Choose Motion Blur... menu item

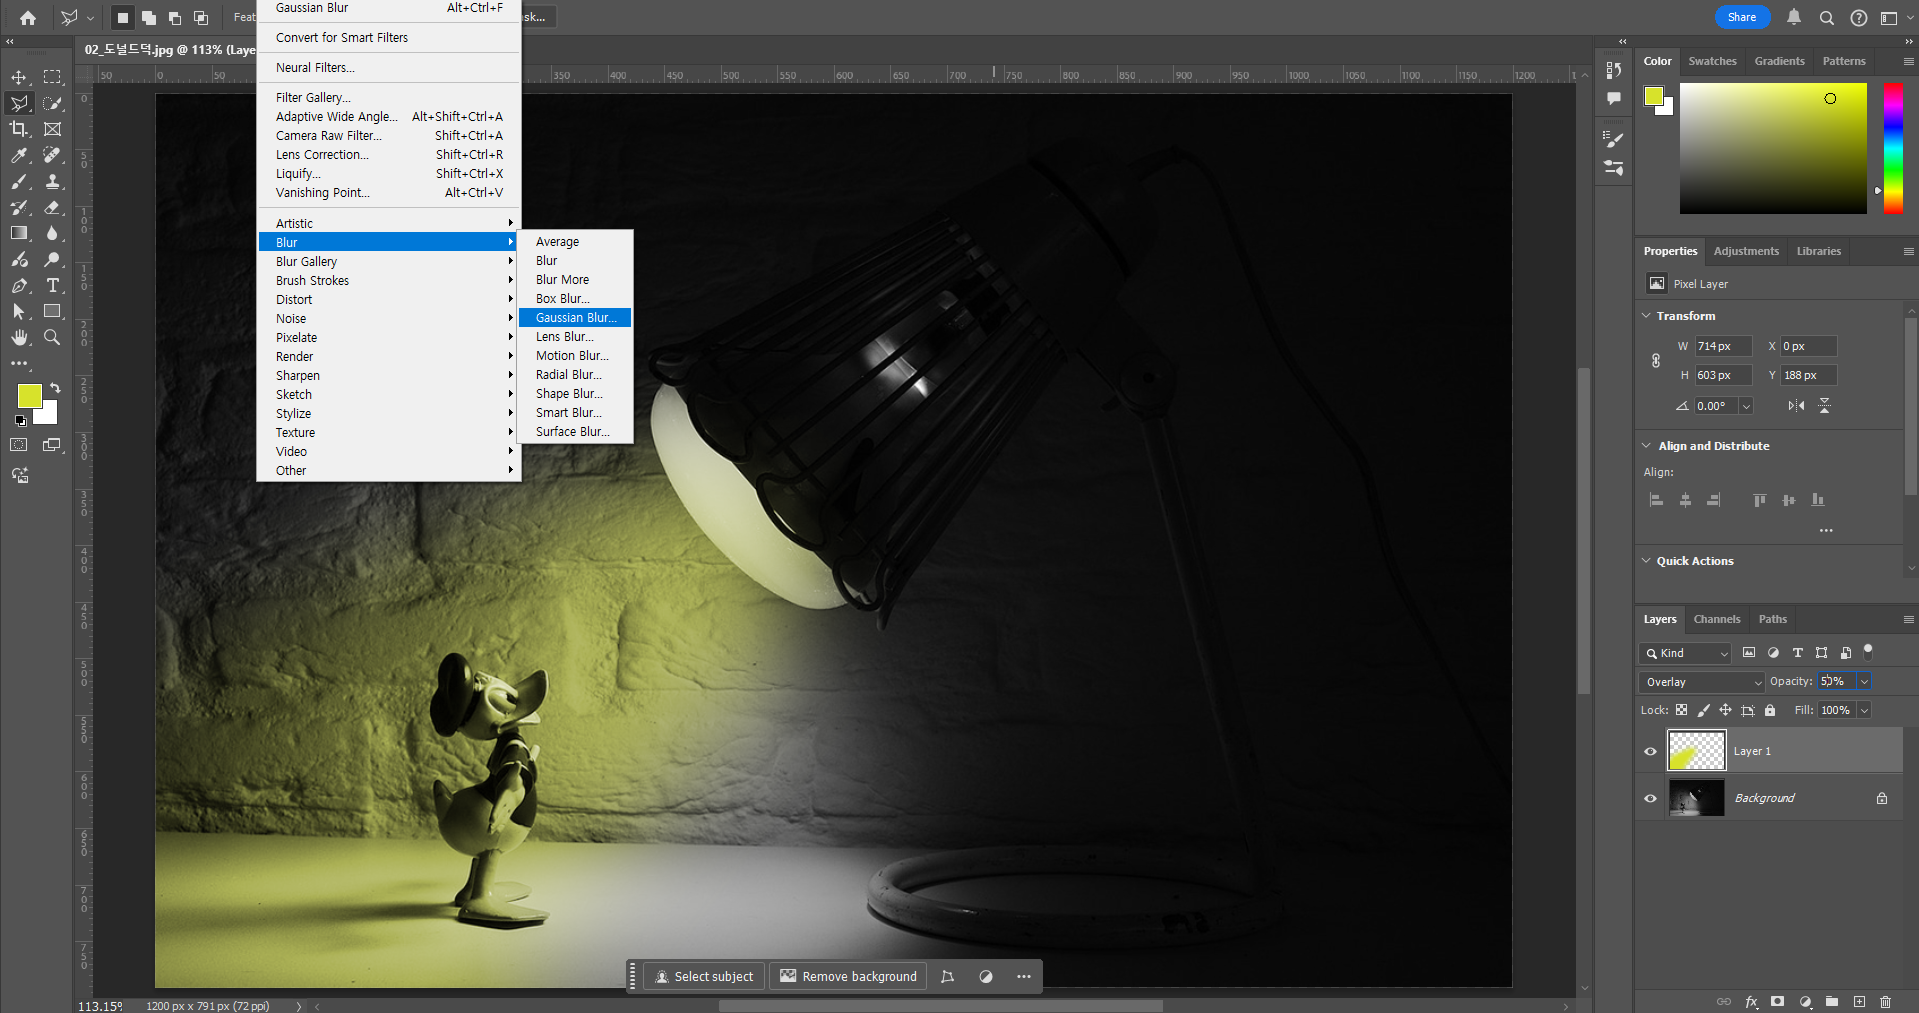[x=575, y=356]
